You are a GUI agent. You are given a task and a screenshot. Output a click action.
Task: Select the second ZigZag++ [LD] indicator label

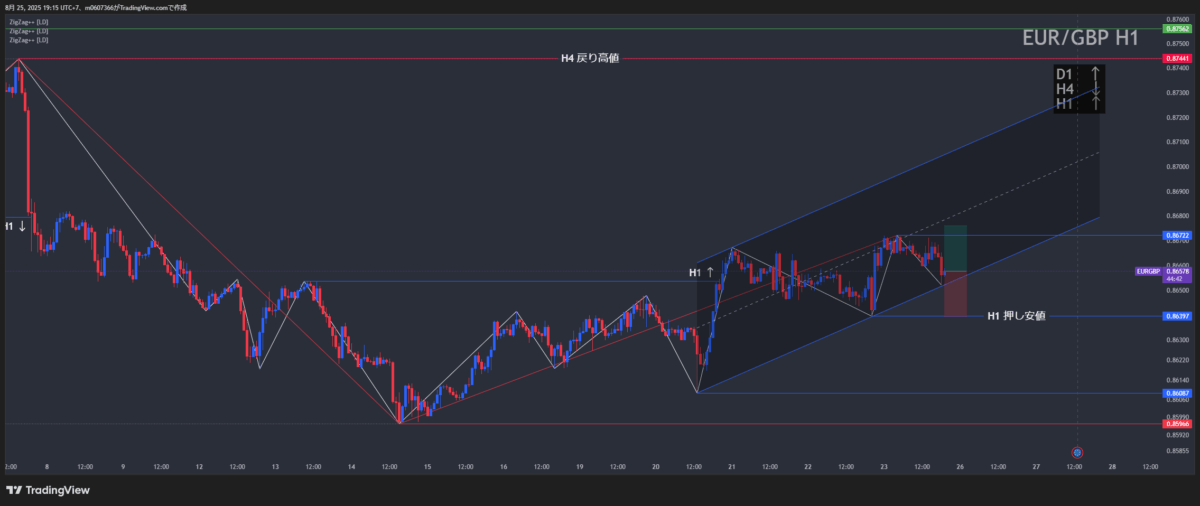[28, 31]
